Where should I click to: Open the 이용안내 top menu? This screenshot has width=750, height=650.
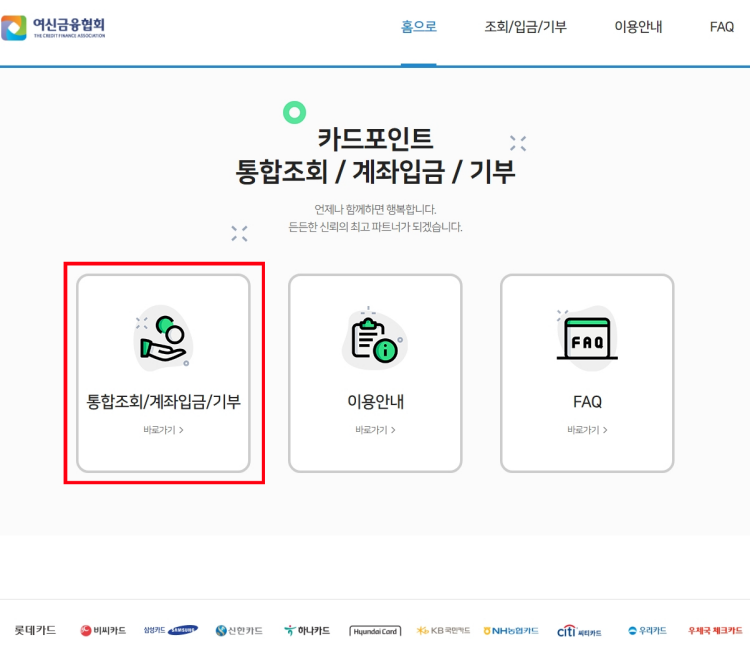click(638, 27)
